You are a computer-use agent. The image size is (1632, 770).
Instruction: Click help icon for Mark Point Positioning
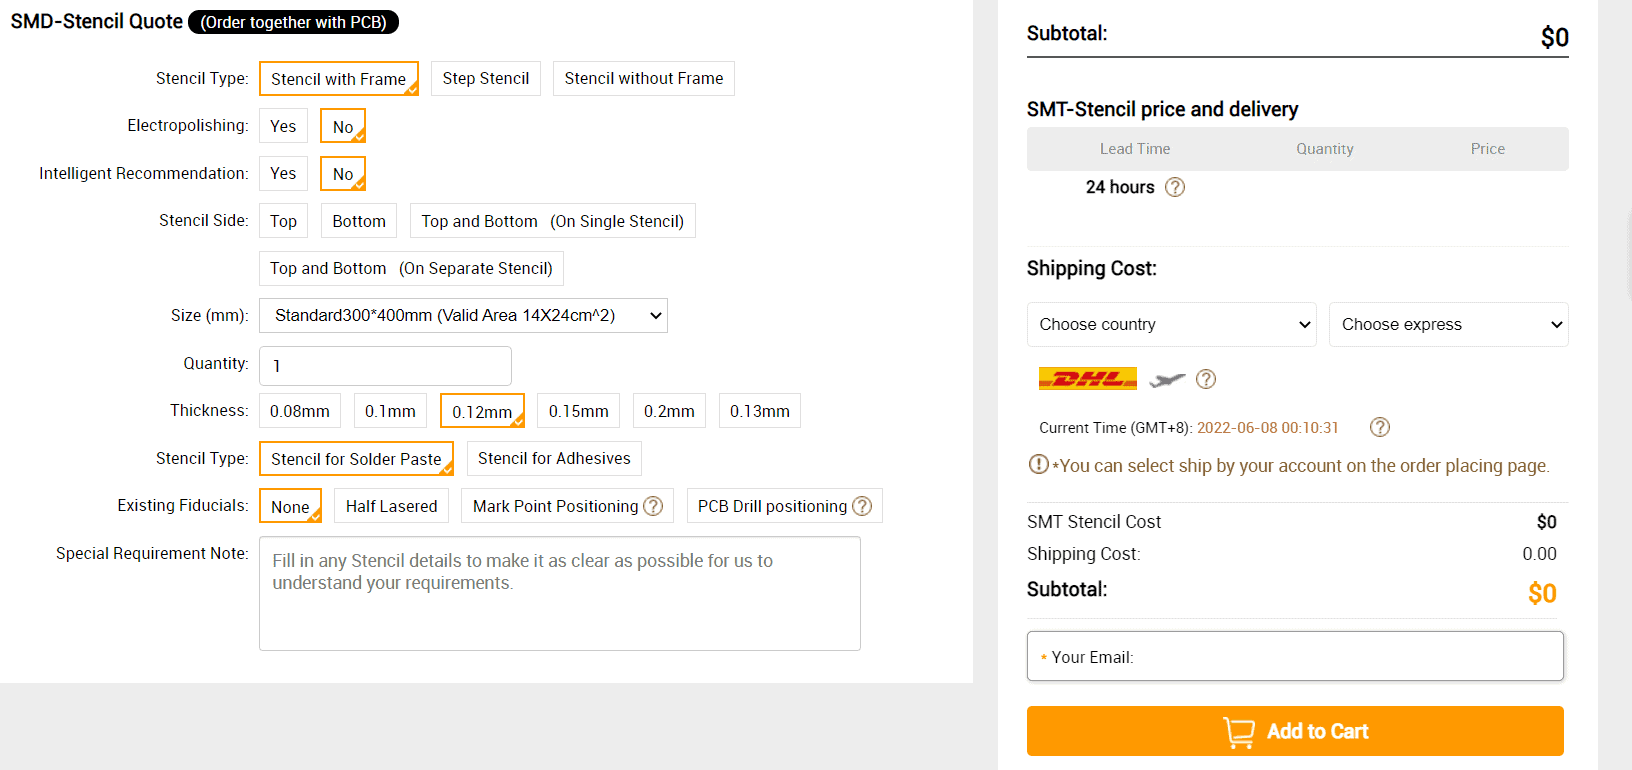(653, 506)
